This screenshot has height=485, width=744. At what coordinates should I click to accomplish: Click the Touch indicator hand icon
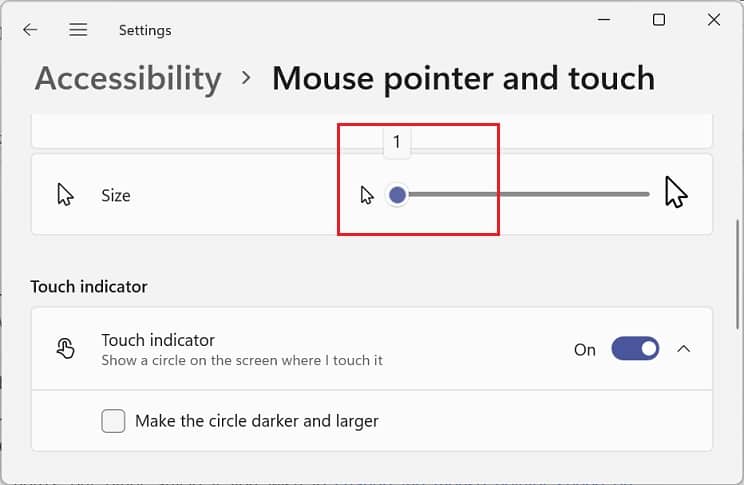(x=65, y=348)
